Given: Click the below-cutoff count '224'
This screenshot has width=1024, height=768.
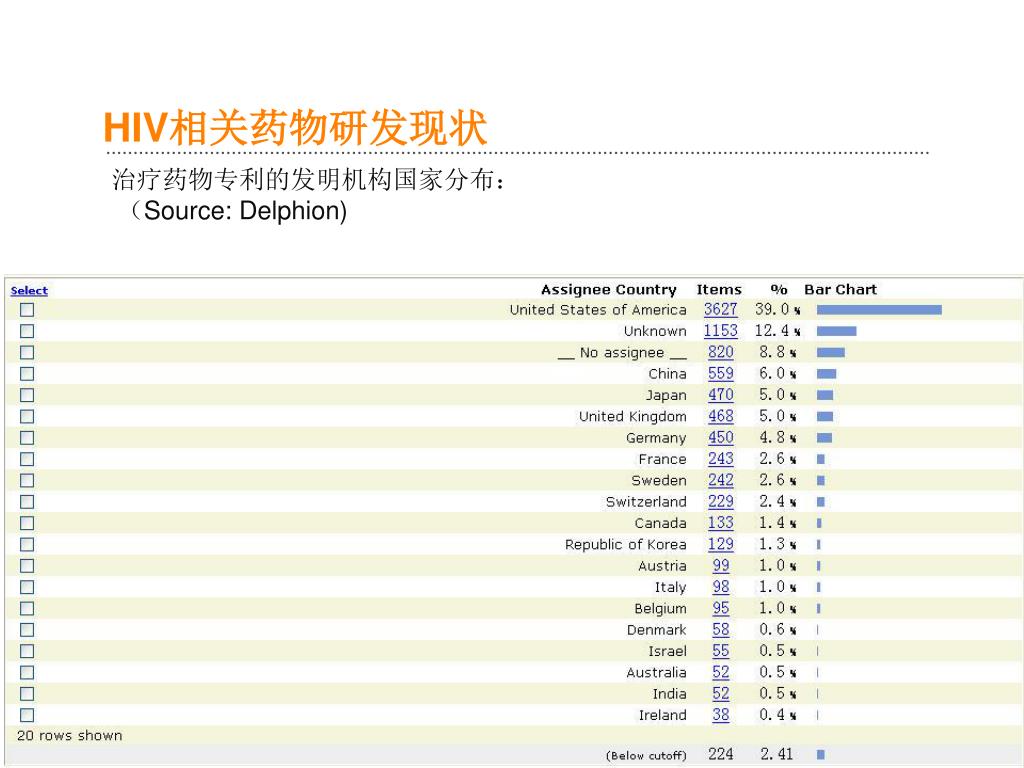Looking at the screenshot, I should (x=721, y=754).
